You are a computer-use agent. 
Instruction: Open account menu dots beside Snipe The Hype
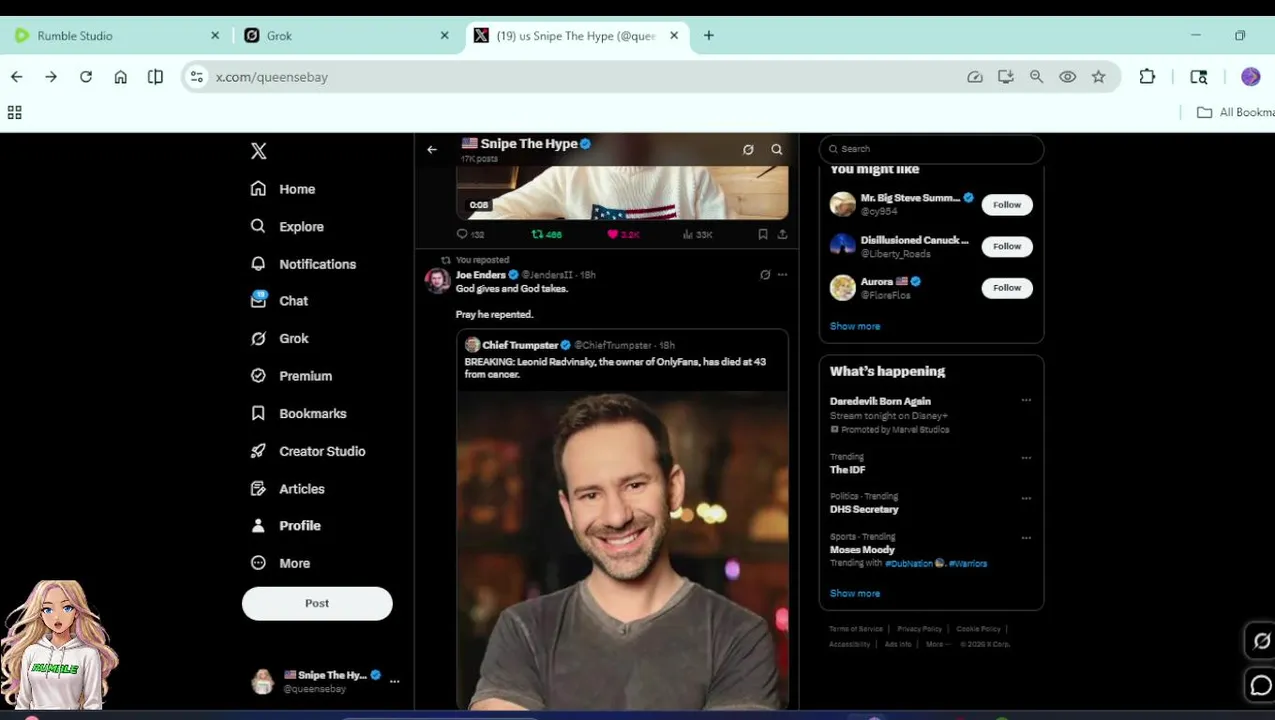pos(394,681)
